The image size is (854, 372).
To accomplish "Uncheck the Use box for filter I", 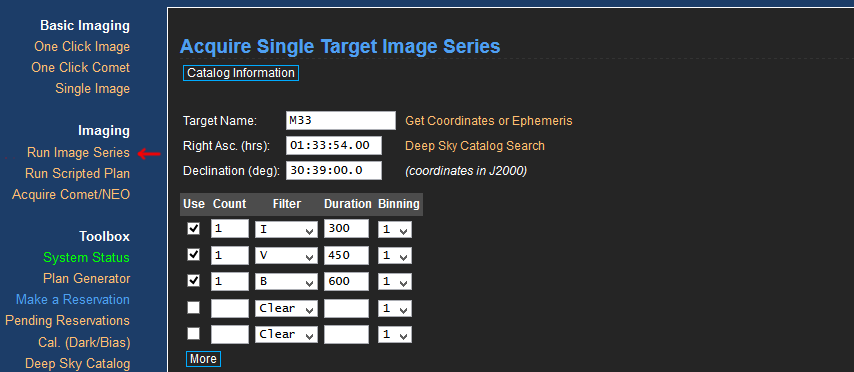I will [x=193, y=229].
